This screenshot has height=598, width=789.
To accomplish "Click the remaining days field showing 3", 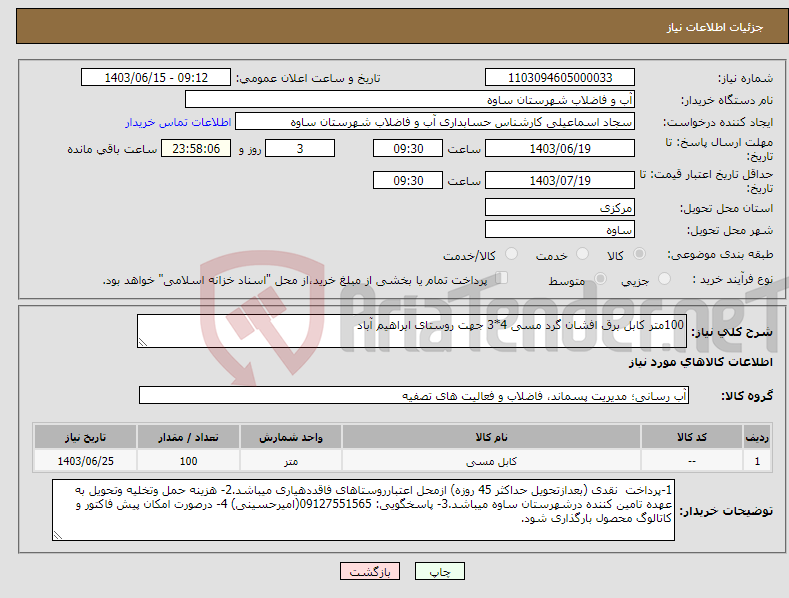I will pos(300,148).
